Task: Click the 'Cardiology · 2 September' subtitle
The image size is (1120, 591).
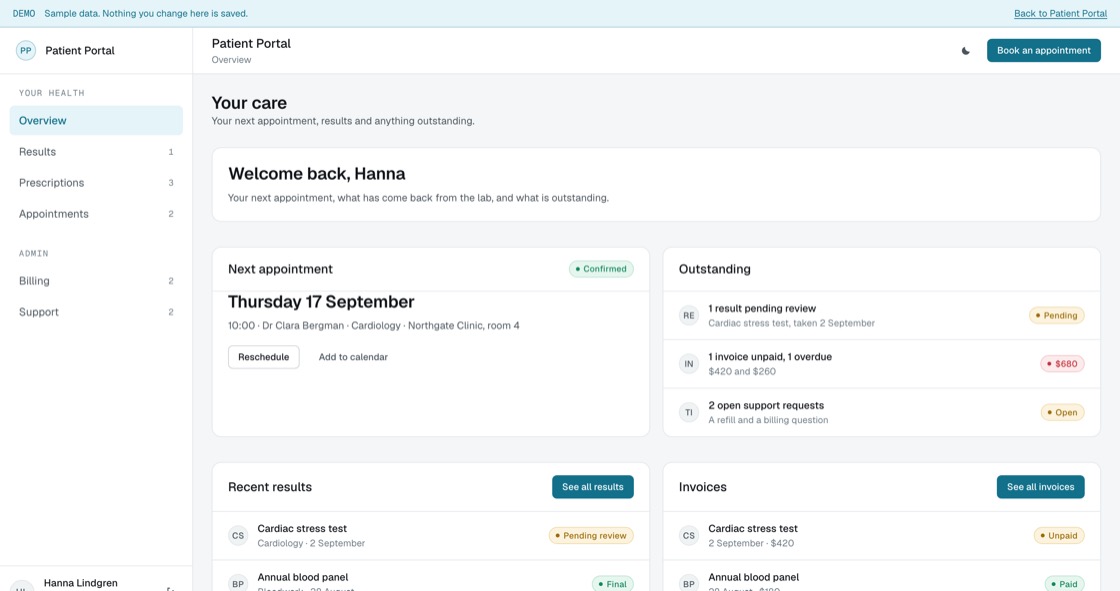Action: tap(311, 543)
